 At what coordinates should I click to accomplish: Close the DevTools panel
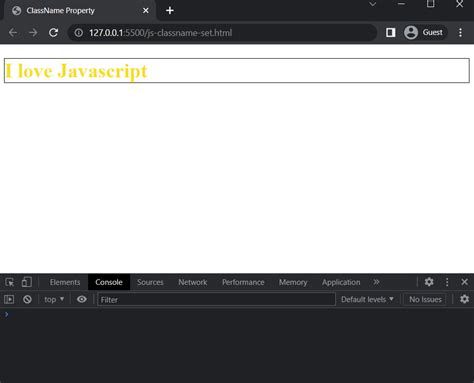pos(464,282)
